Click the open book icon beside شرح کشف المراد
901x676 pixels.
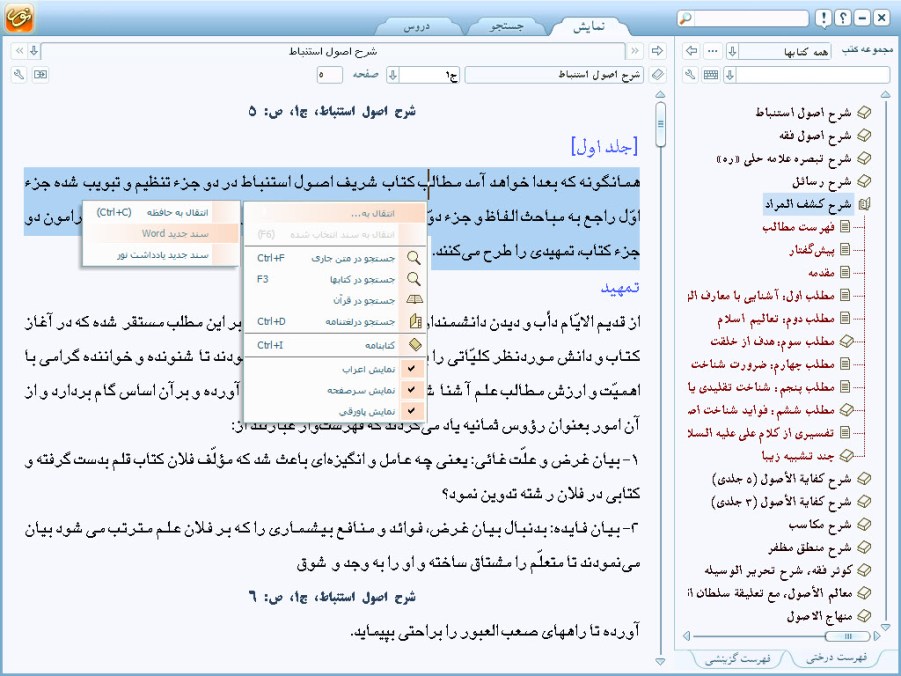[864, 204]
